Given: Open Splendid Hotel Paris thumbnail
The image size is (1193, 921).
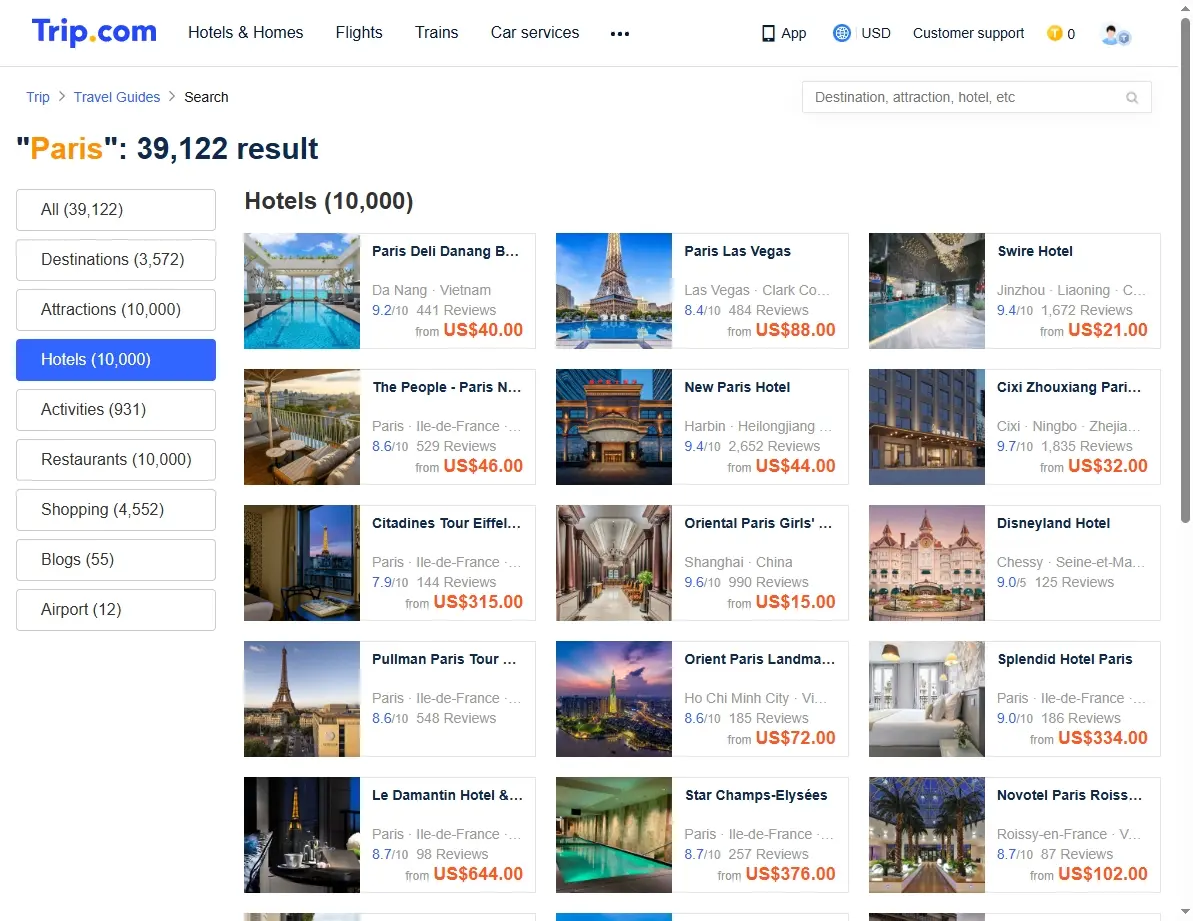Looking at the screenshot, I should [927, 699].
